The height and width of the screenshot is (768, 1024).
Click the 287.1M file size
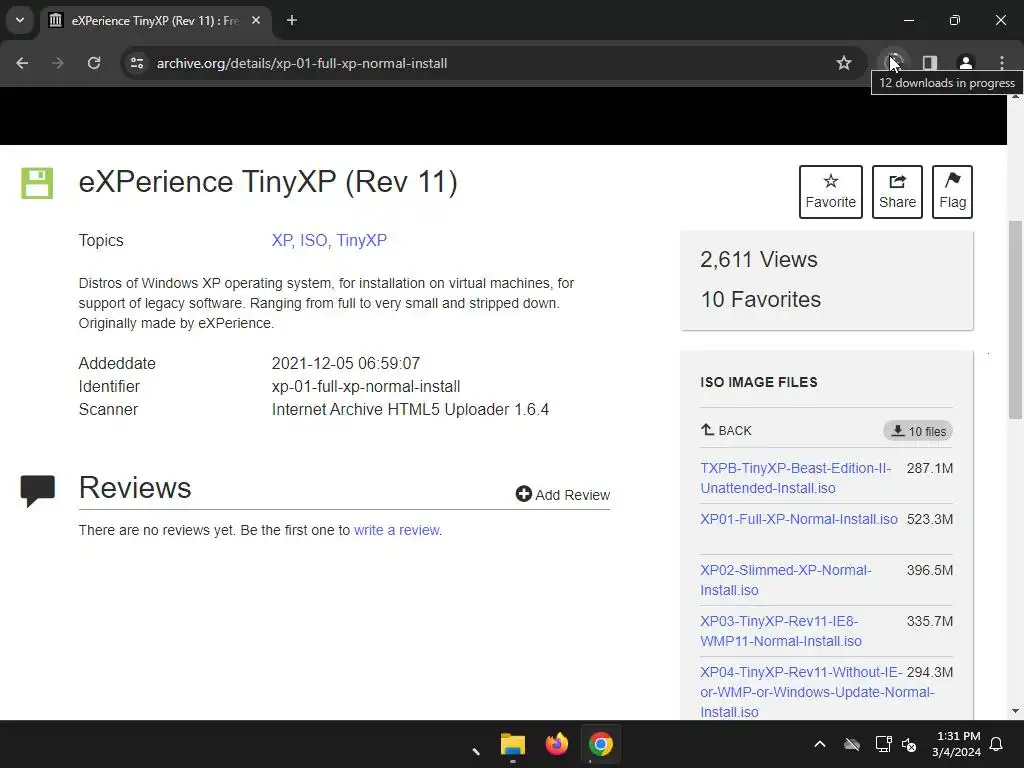coord(929,468)
